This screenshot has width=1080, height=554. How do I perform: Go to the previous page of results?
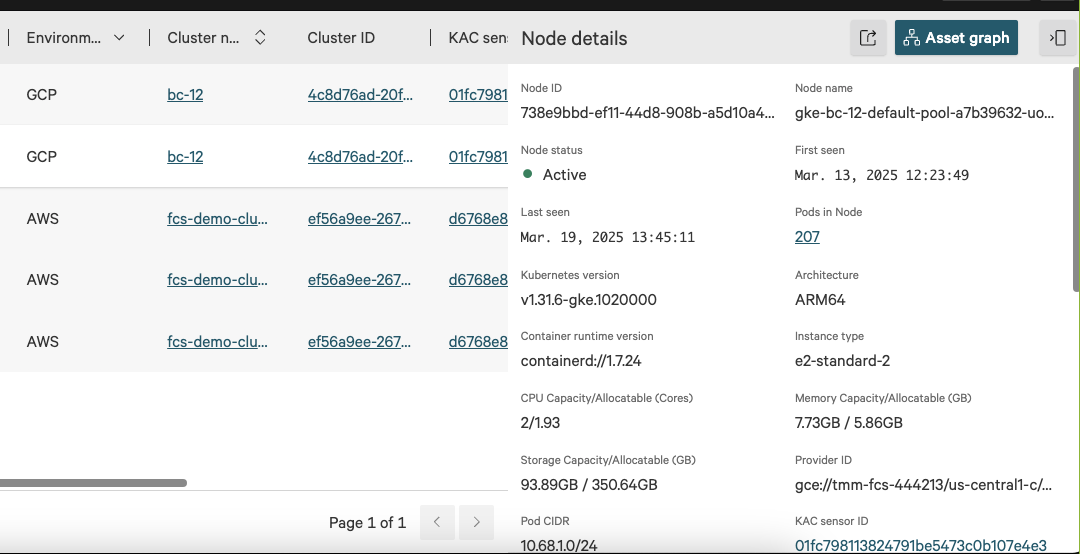[x=437, y=522]
